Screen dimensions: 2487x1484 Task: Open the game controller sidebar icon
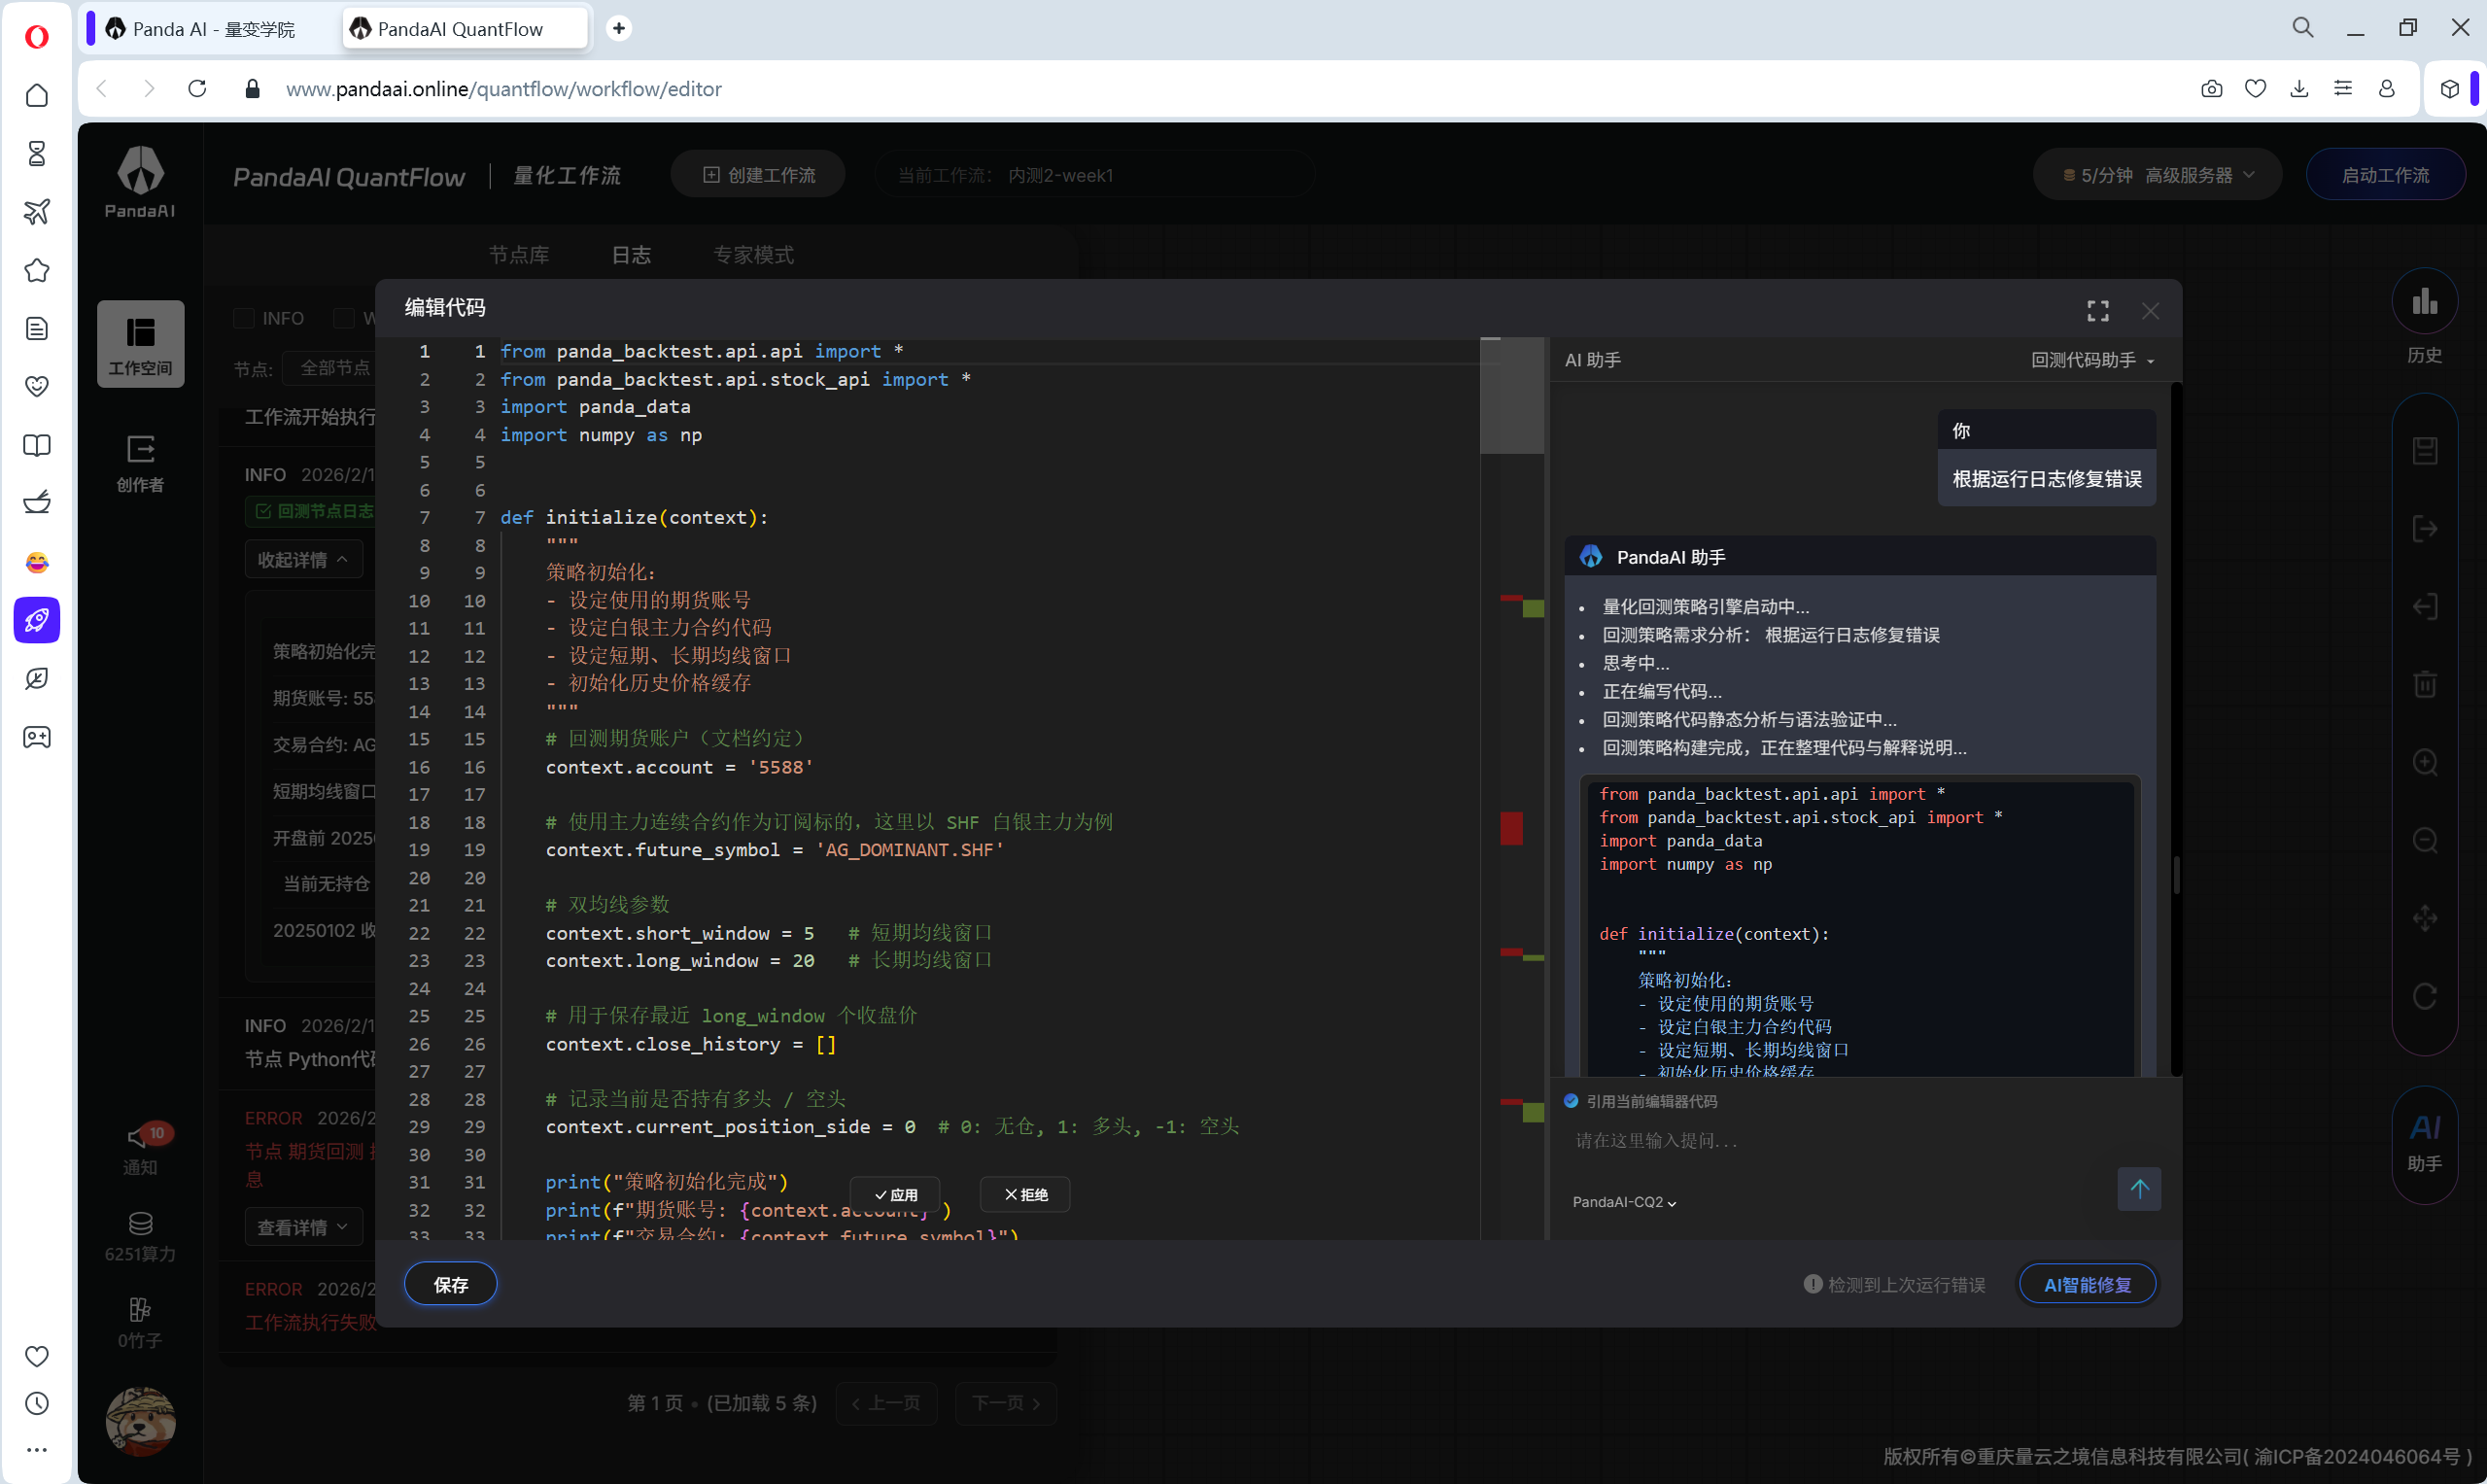coord(37,737)
